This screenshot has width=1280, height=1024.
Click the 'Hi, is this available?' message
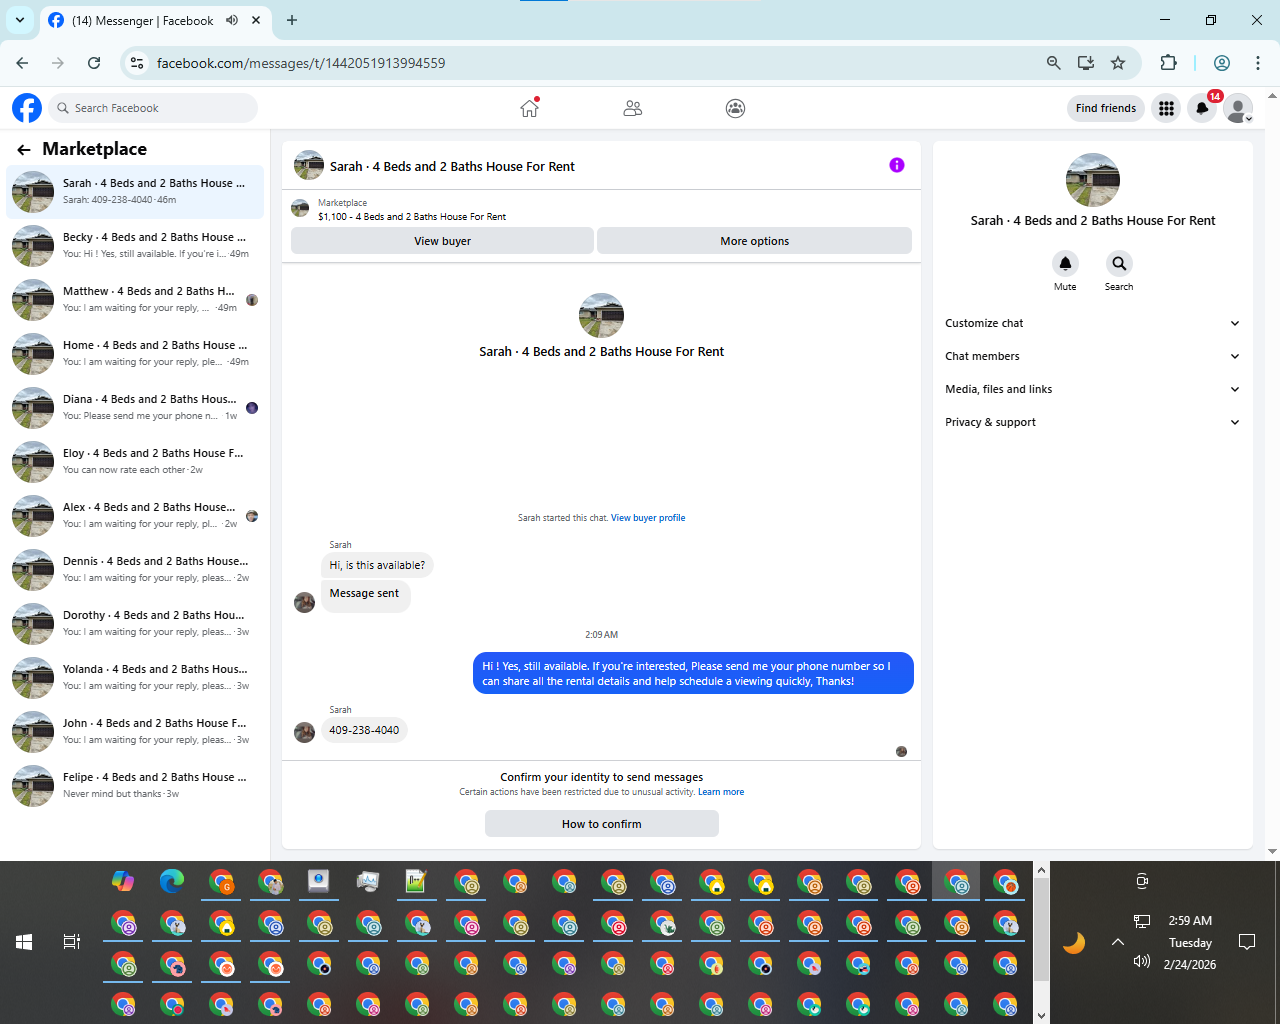[x=377, y=565]
